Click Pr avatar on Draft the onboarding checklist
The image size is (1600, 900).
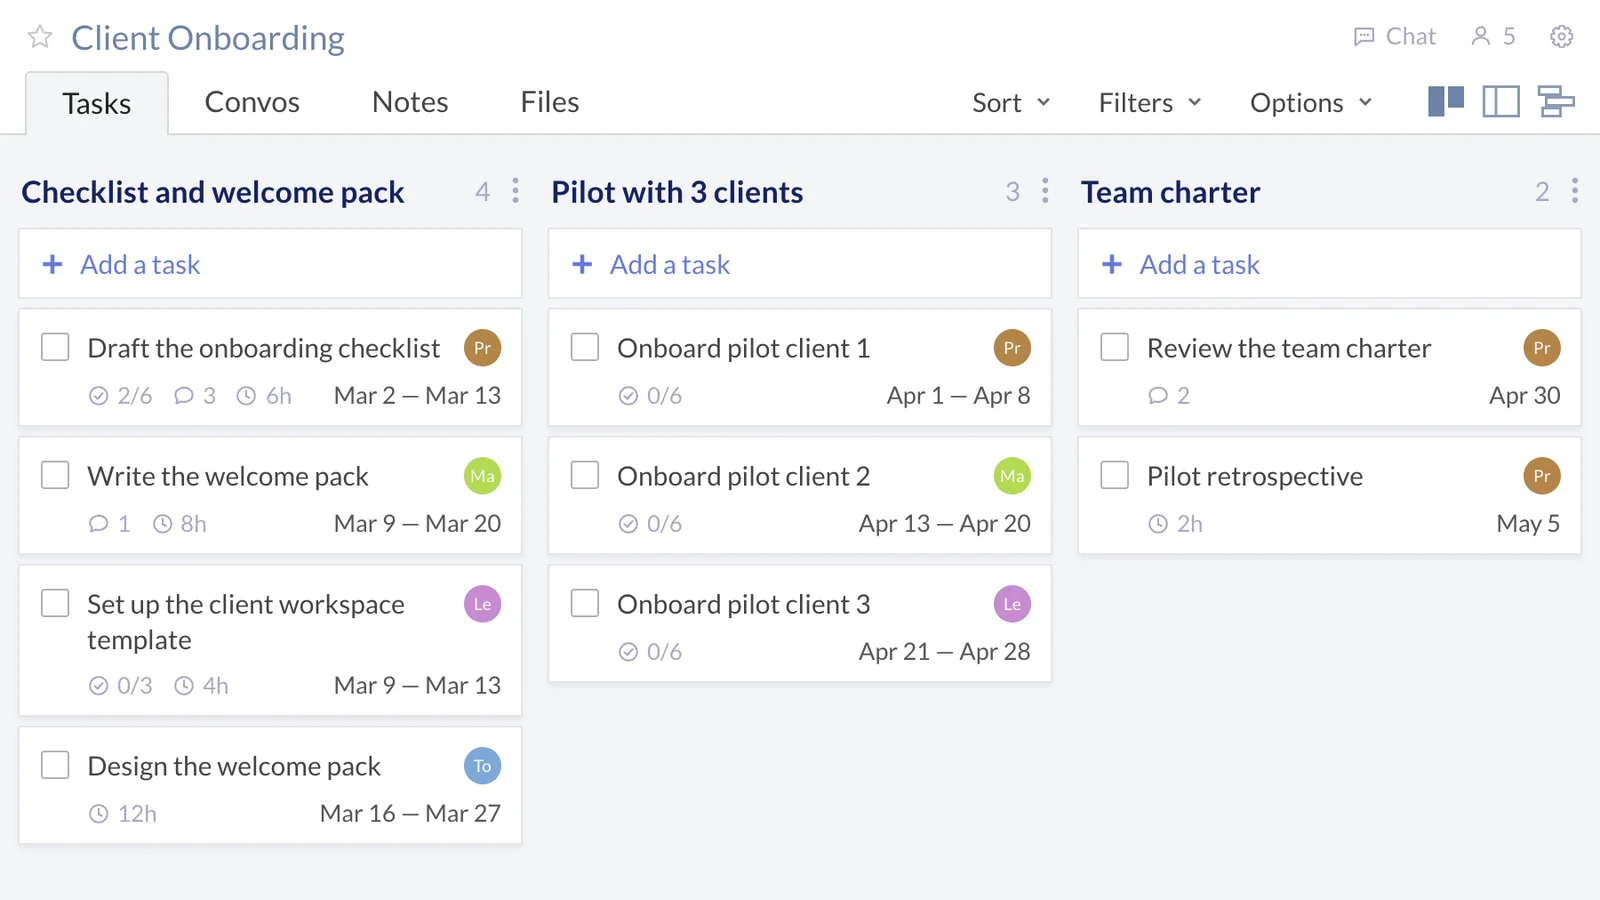point(482,348)
